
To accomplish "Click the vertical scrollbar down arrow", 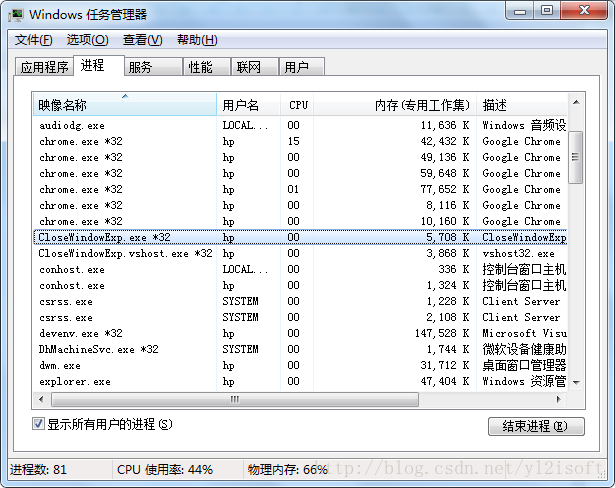I will pos(576,382).
